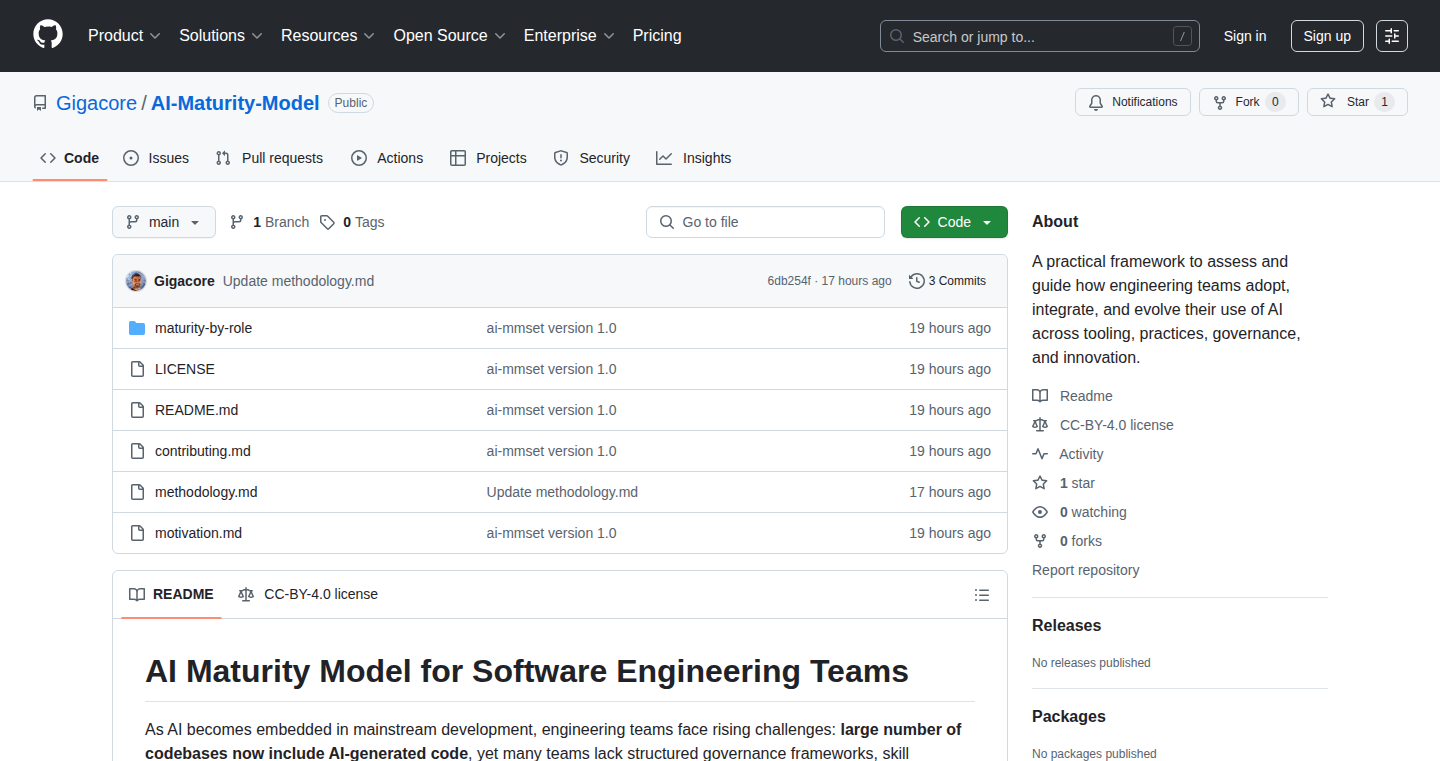1440x761 pixels.
Task: View the 0 Tags link
Action: click(352, 222)
